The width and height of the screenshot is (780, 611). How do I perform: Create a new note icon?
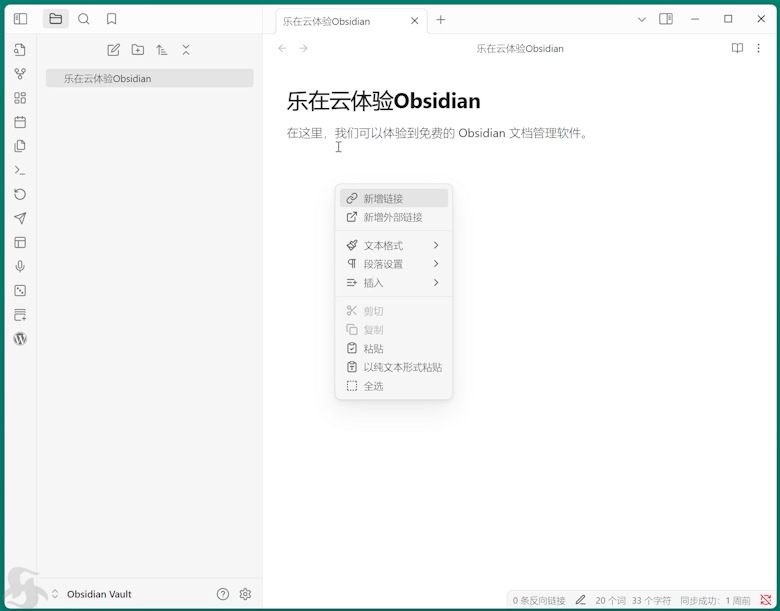pyautogui.click(x=113, y=50)
